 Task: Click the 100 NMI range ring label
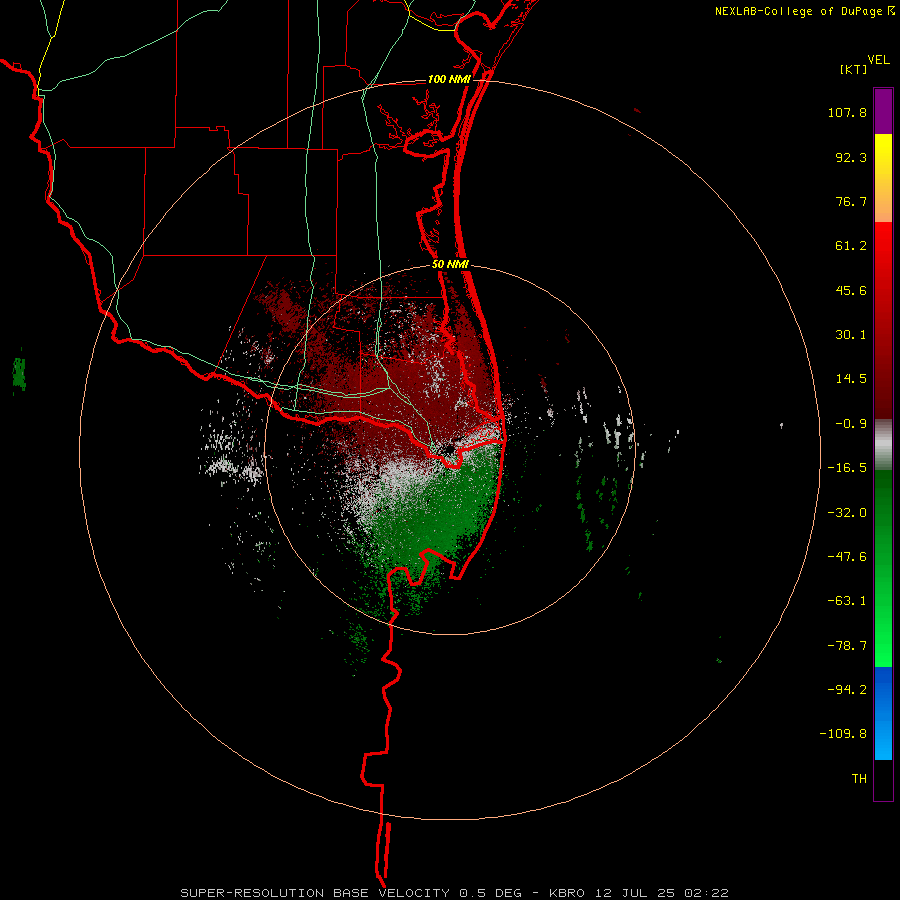(x=449, y=79)
